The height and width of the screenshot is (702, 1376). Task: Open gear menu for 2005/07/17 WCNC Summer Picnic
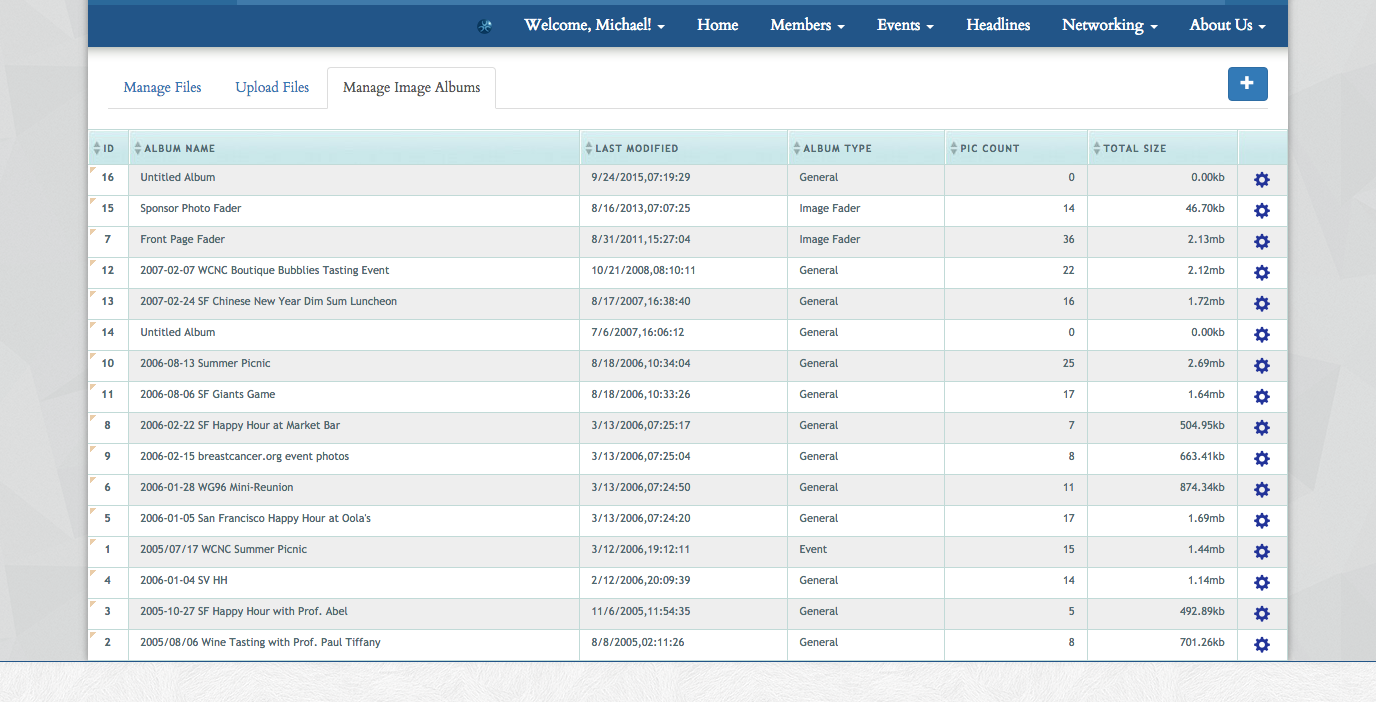click(x=1262, y=552)
